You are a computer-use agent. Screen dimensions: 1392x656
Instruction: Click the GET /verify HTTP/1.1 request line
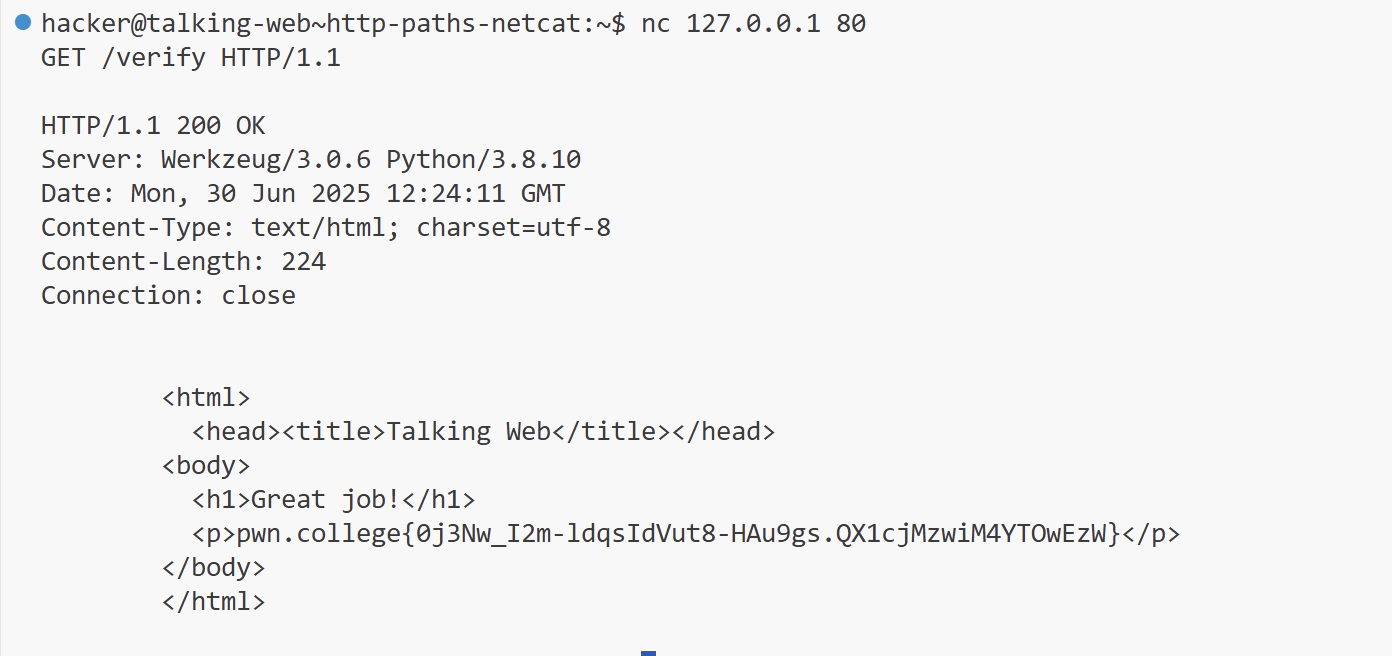click(x=190, y=58)
